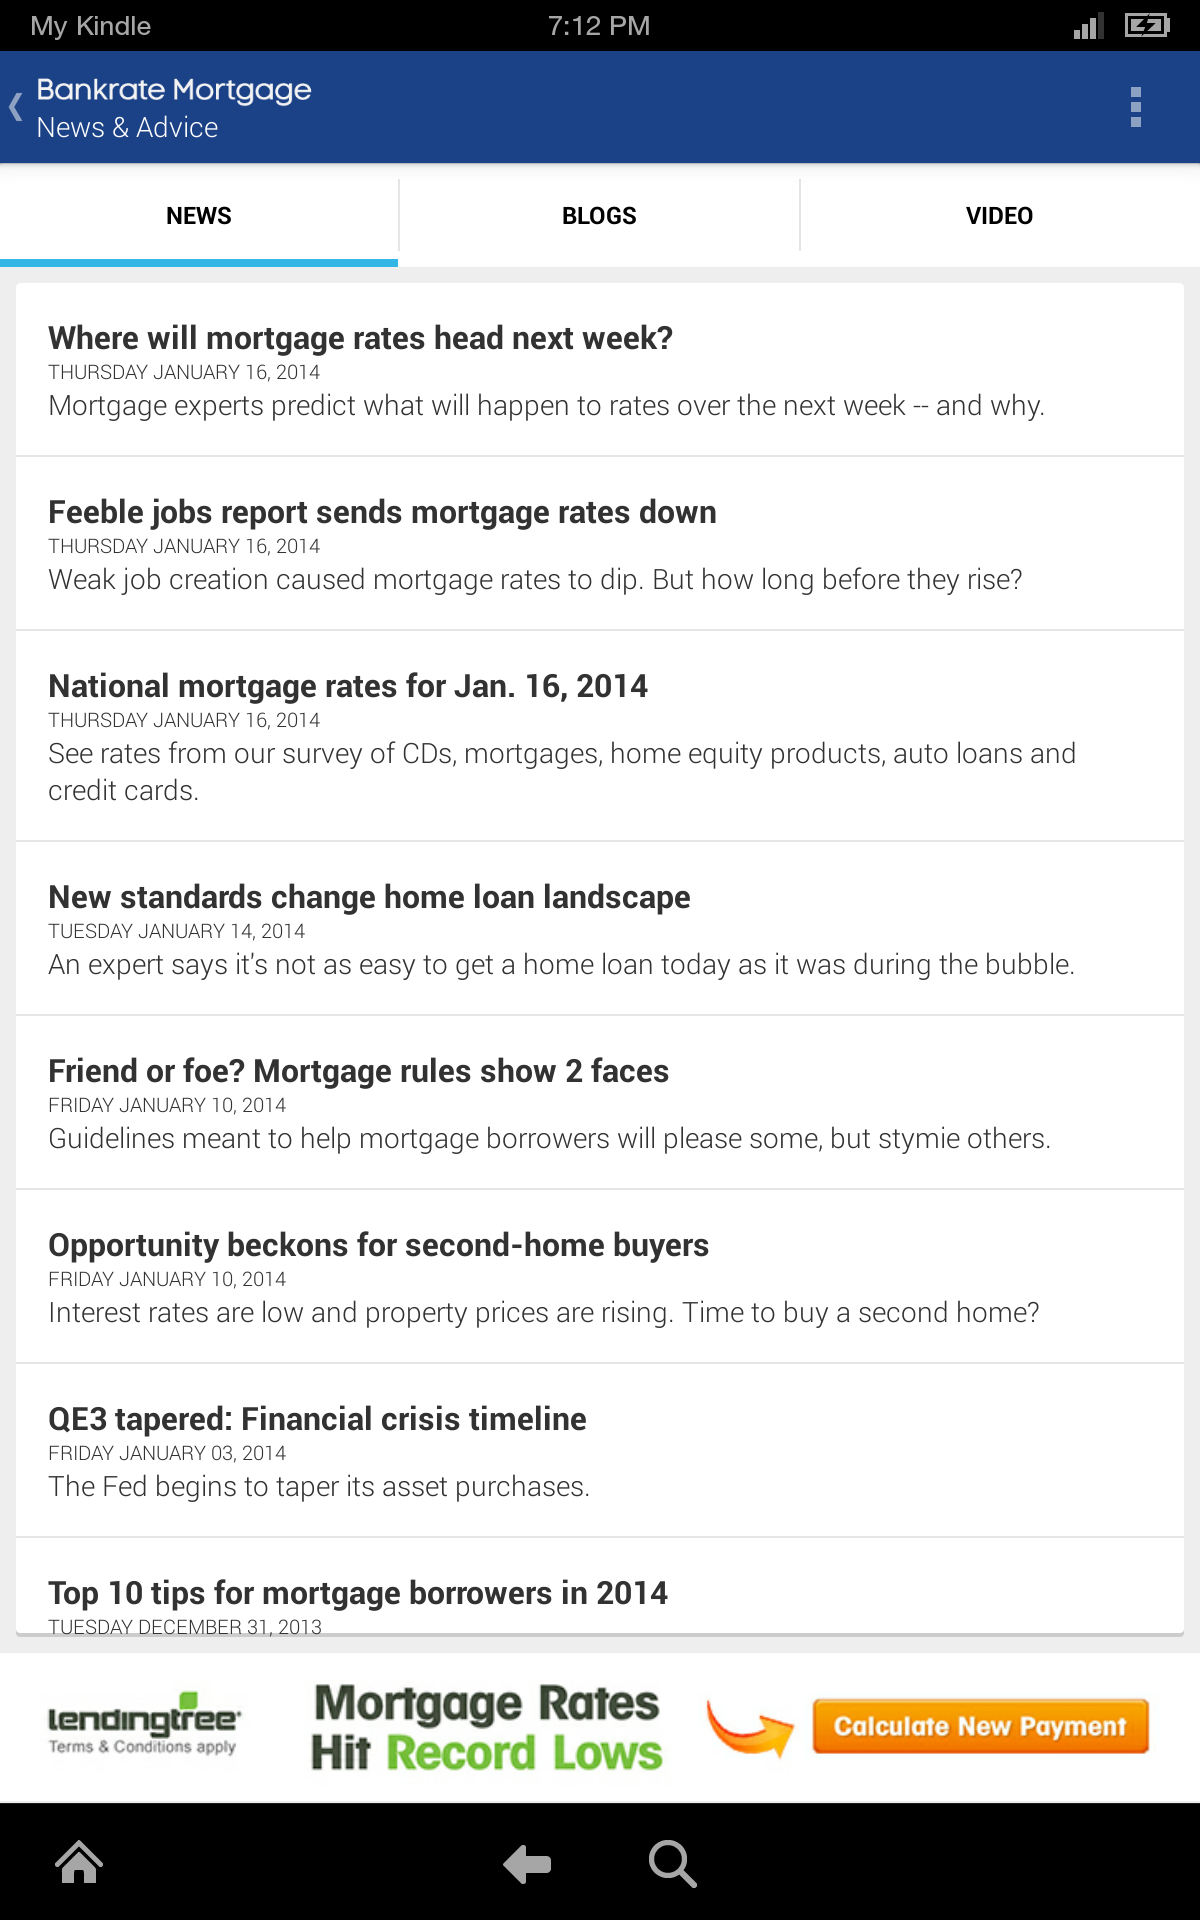This screenshot has height=1920, width=1200.
Task: Switch to the Video tab
Action: (999, 216)
